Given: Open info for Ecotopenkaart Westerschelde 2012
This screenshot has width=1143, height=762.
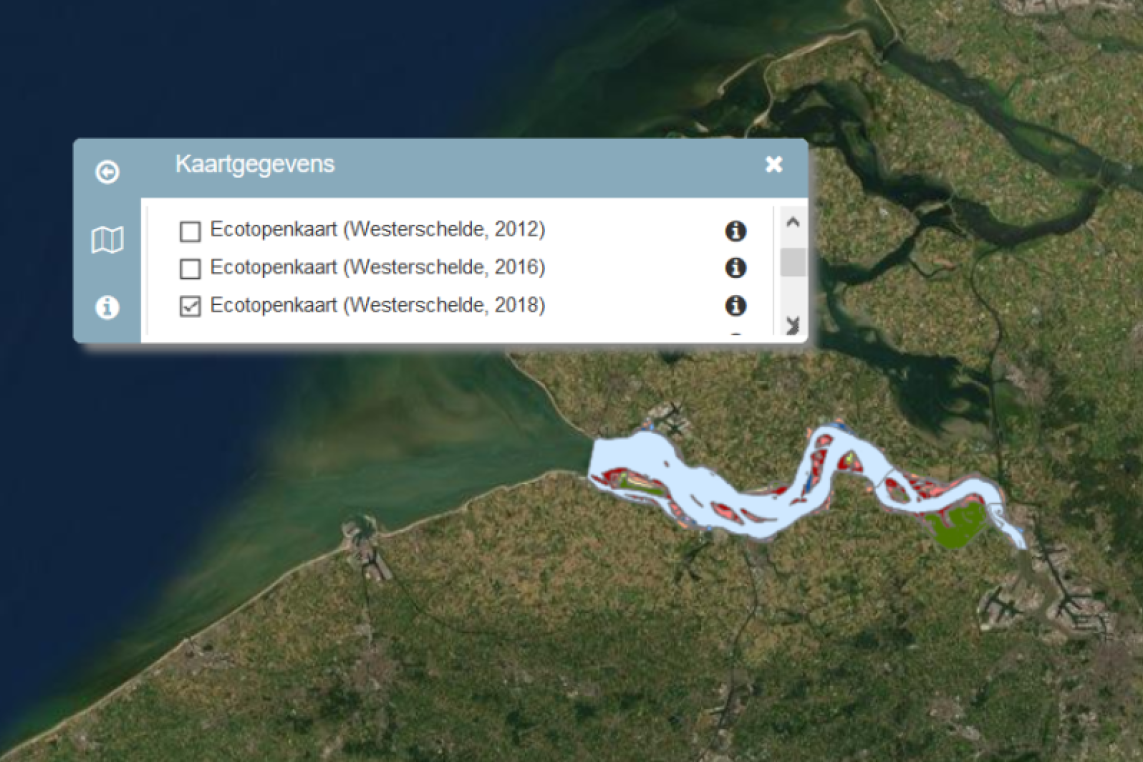Looking at the screenshot, I should point(737,230).
